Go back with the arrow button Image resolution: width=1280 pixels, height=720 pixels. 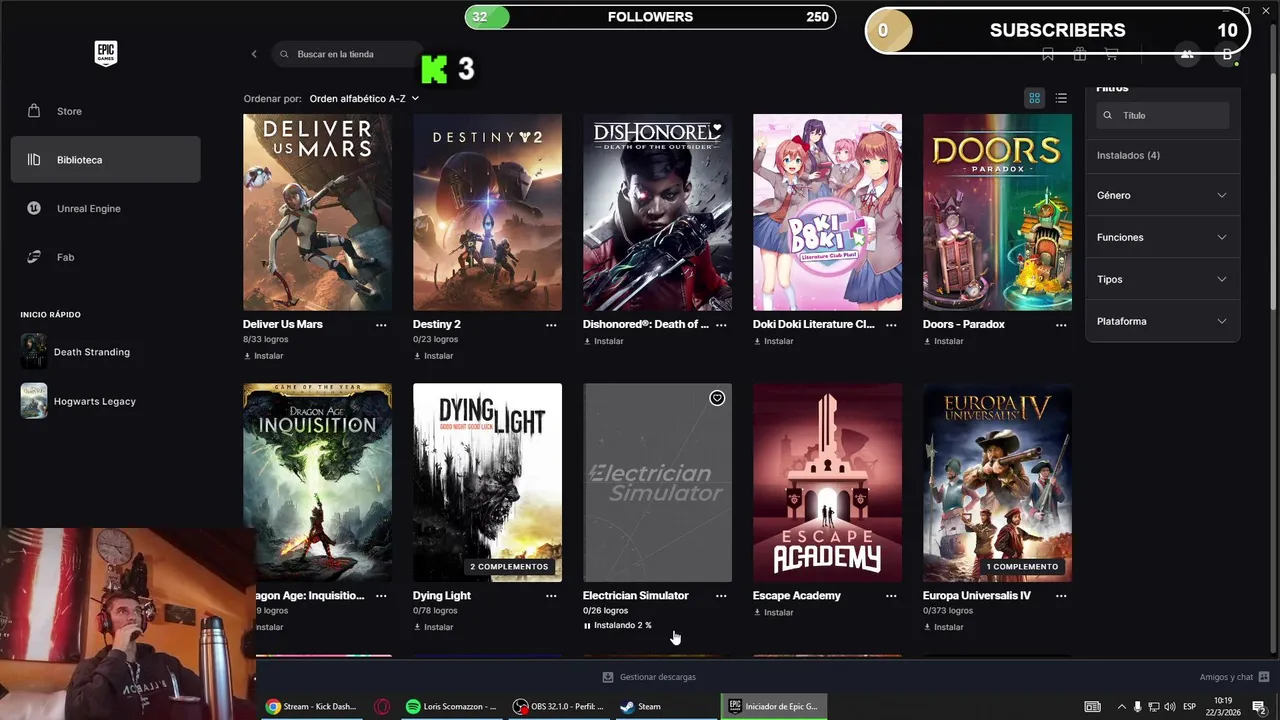point(254,54)
